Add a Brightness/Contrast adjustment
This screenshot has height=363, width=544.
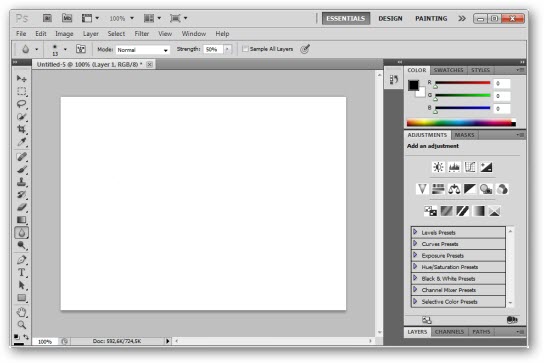point(438,167)
